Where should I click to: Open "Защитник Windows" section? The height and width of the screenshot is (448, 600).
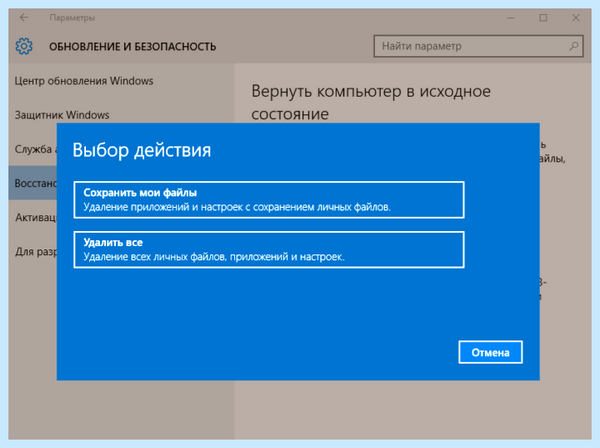pyautogui.click(x=62, y=115)
